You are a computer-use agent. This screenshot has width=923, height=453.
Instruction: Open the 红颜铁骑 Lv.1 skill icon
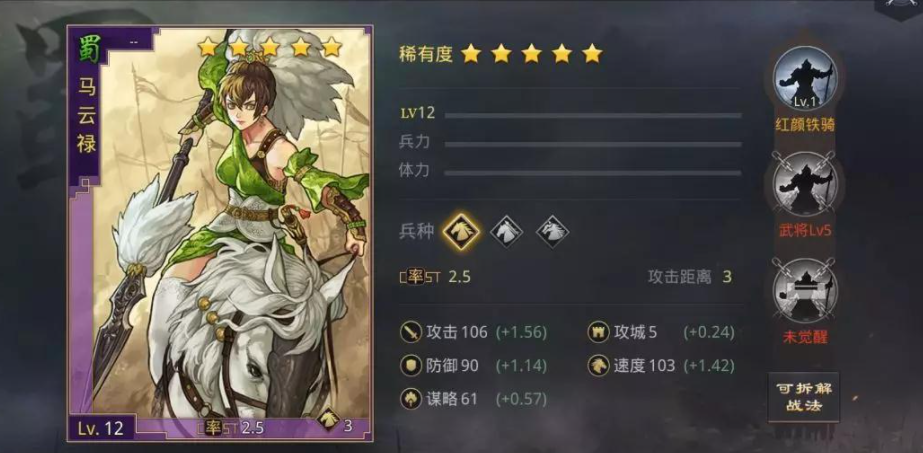pyautogui.click(x=804, y=79)
